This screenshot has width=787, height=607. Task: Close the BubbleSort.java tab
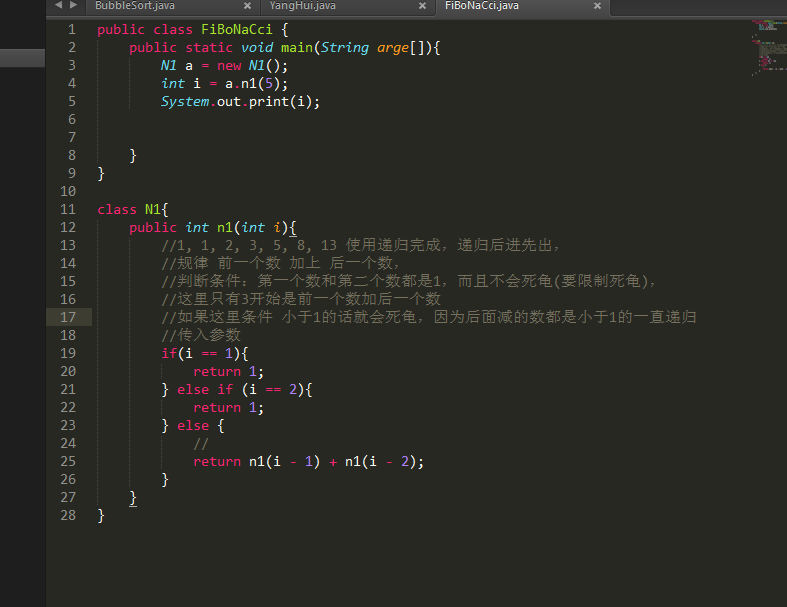point(247,6)
